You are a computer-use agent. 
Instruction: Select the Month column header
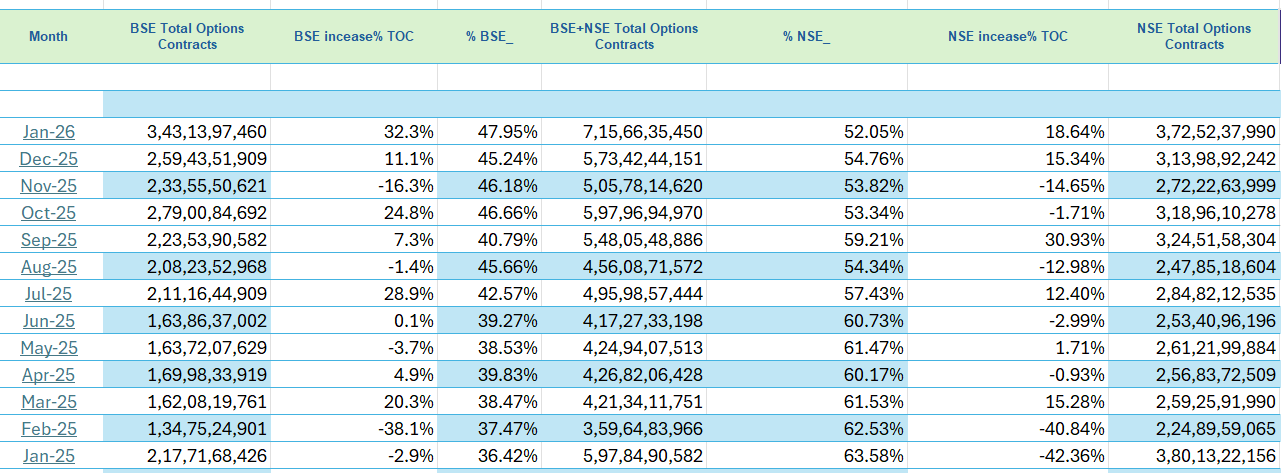(x=49, y=37)
